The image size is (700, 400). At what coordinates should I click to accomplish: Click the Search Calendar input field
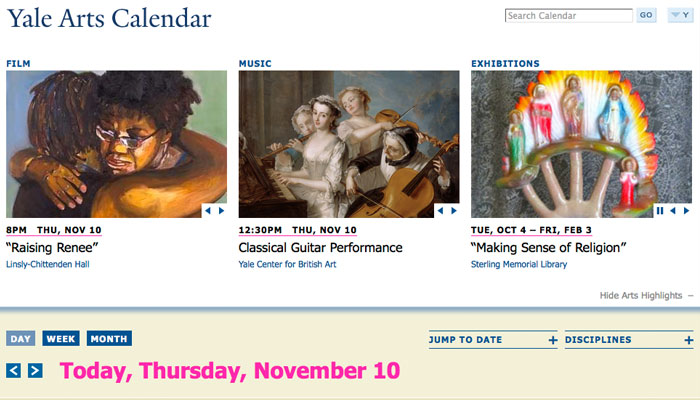tap(569, 16)
